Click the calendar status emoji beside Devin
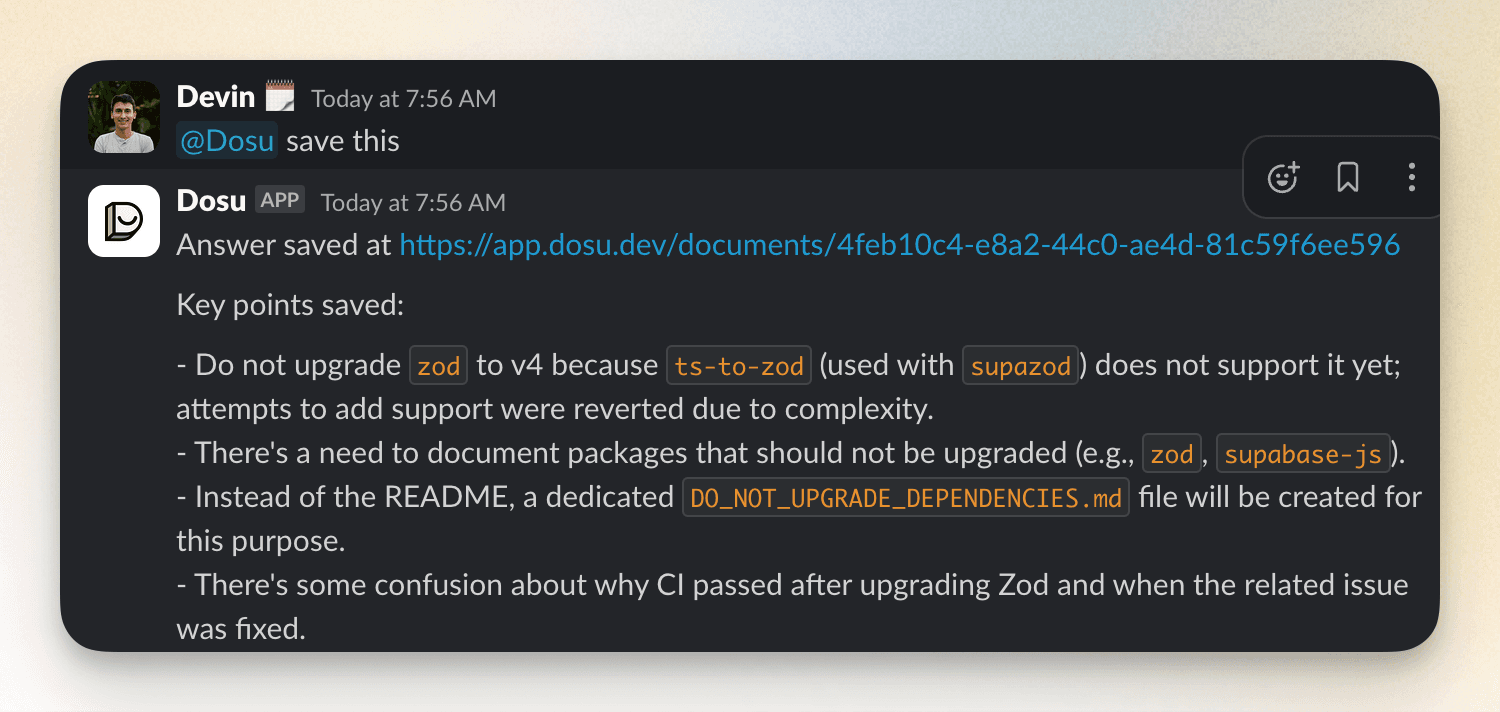The height and width of the screenshot is (712, 1500). (280, 97)
